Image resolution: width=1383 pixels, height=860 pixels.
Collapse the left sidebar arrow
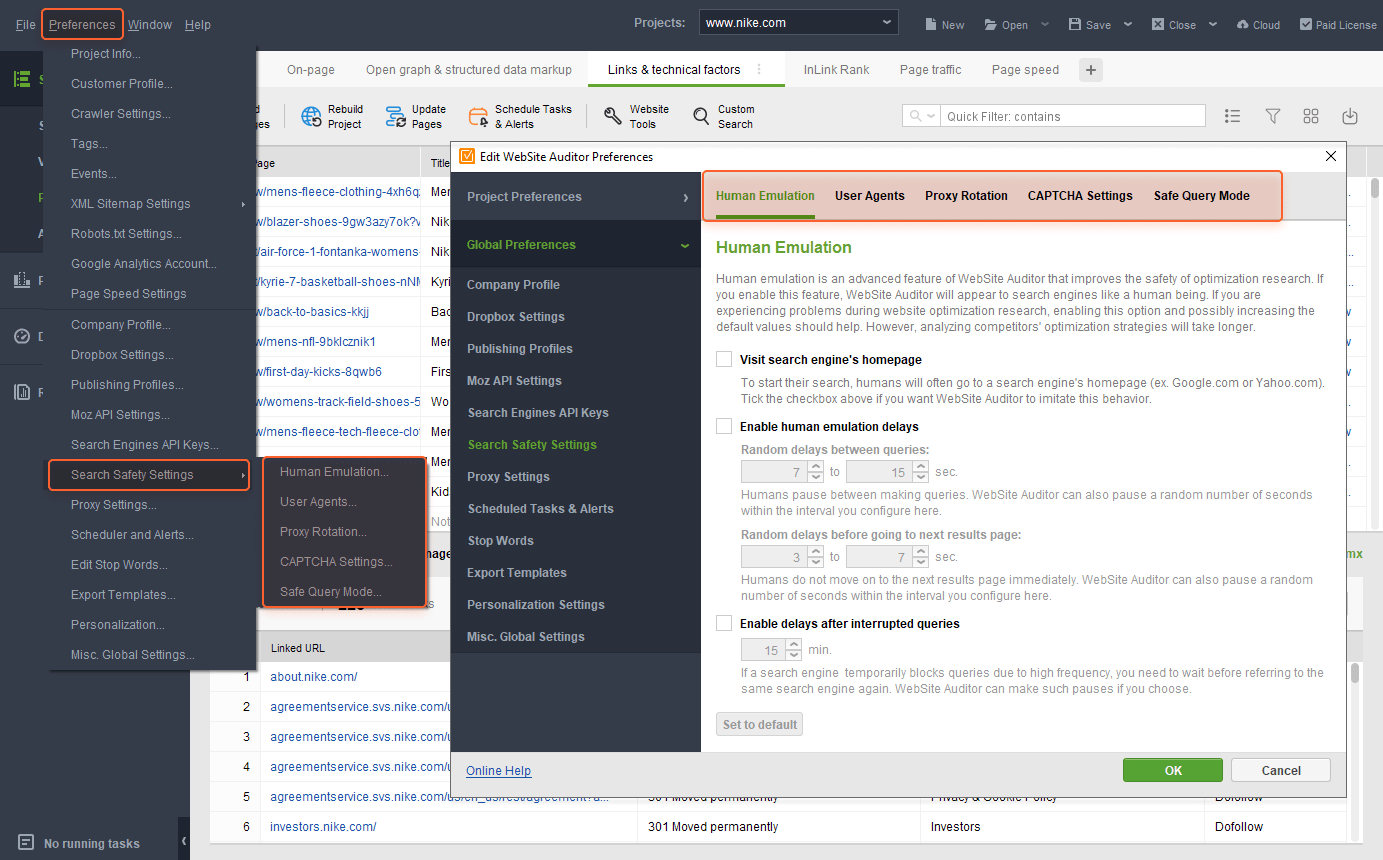pos(184,842)
